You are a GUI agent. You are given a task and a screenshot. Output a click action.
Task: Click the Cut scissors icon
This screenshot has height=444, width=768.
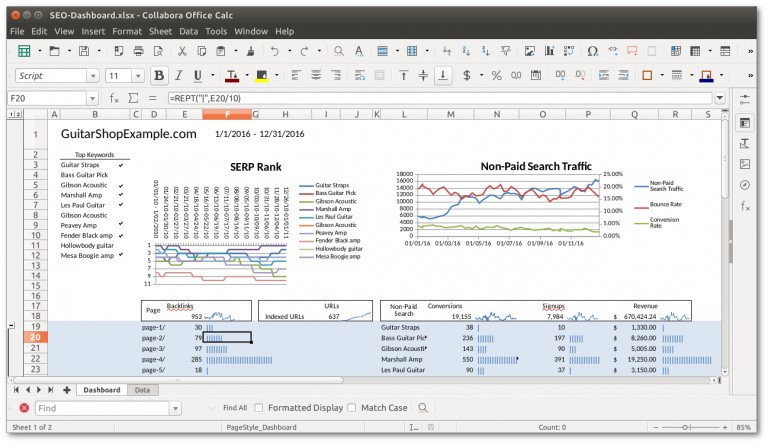click(182, 51)
